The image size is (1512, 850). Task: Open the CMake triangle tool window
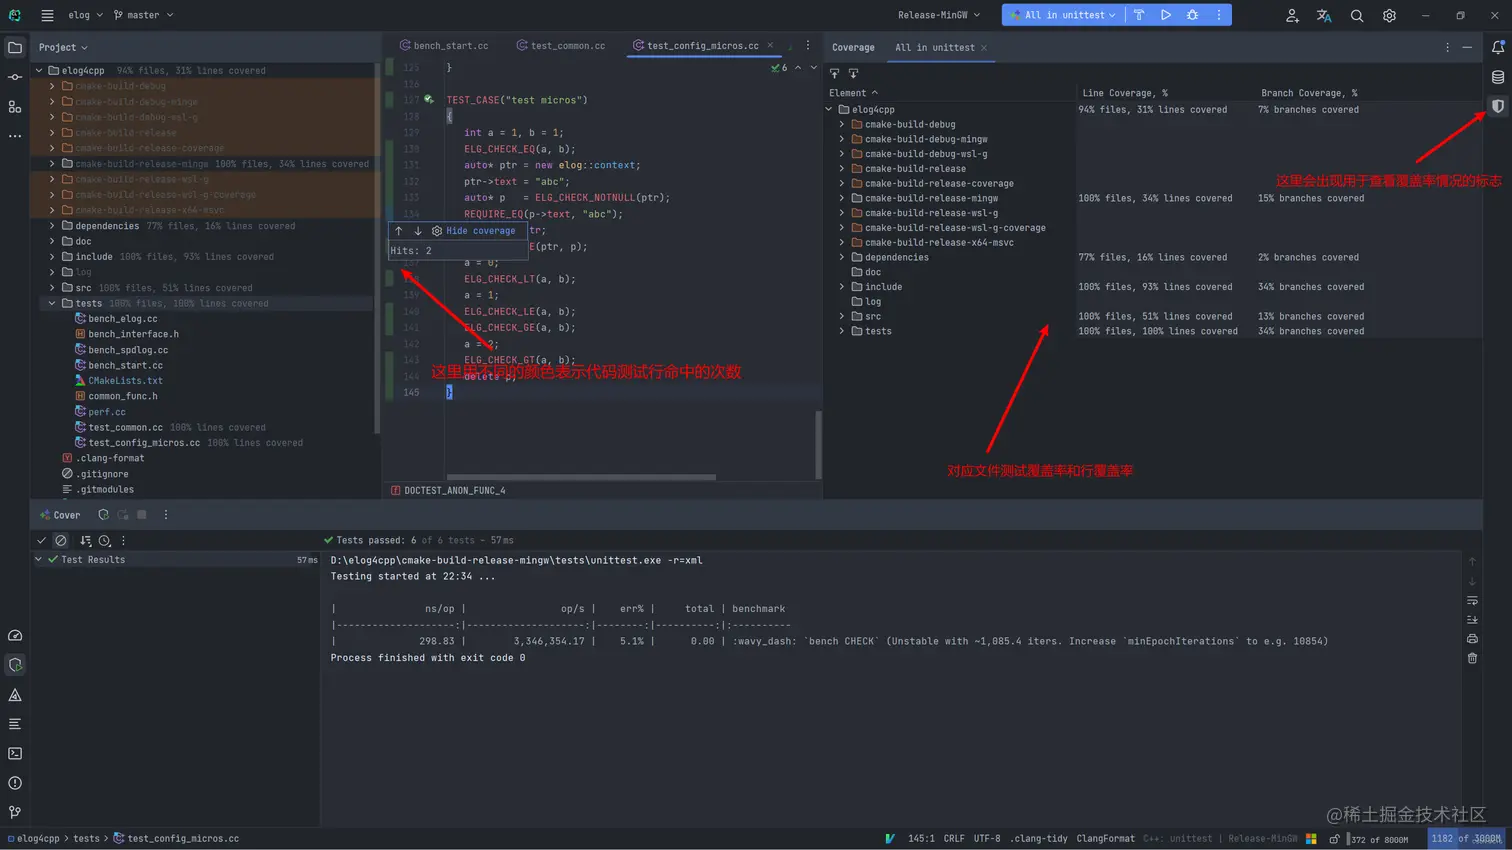click(x=15, y=694)
